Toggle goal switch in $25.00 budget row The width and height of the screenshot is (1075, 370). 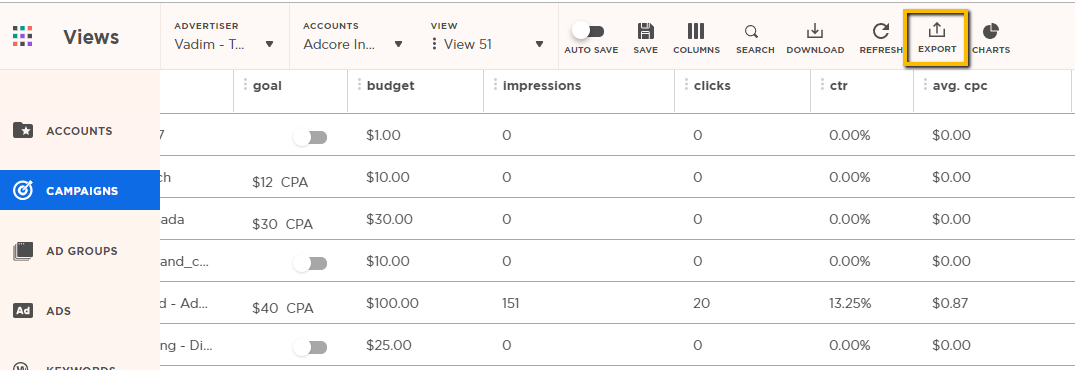click(x=310, y=347)
